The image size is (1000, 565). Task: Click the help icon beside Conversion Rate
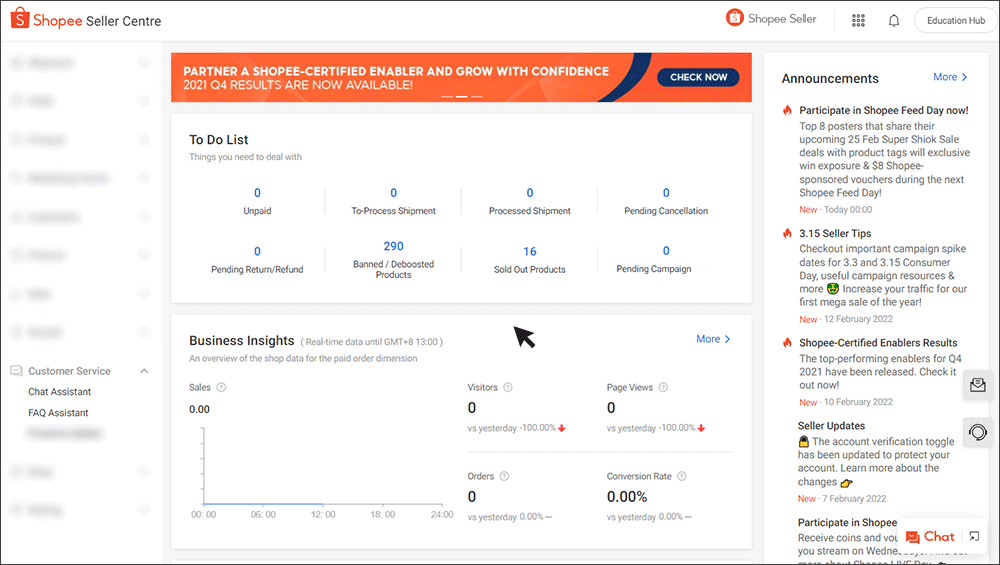pos(683,477)
